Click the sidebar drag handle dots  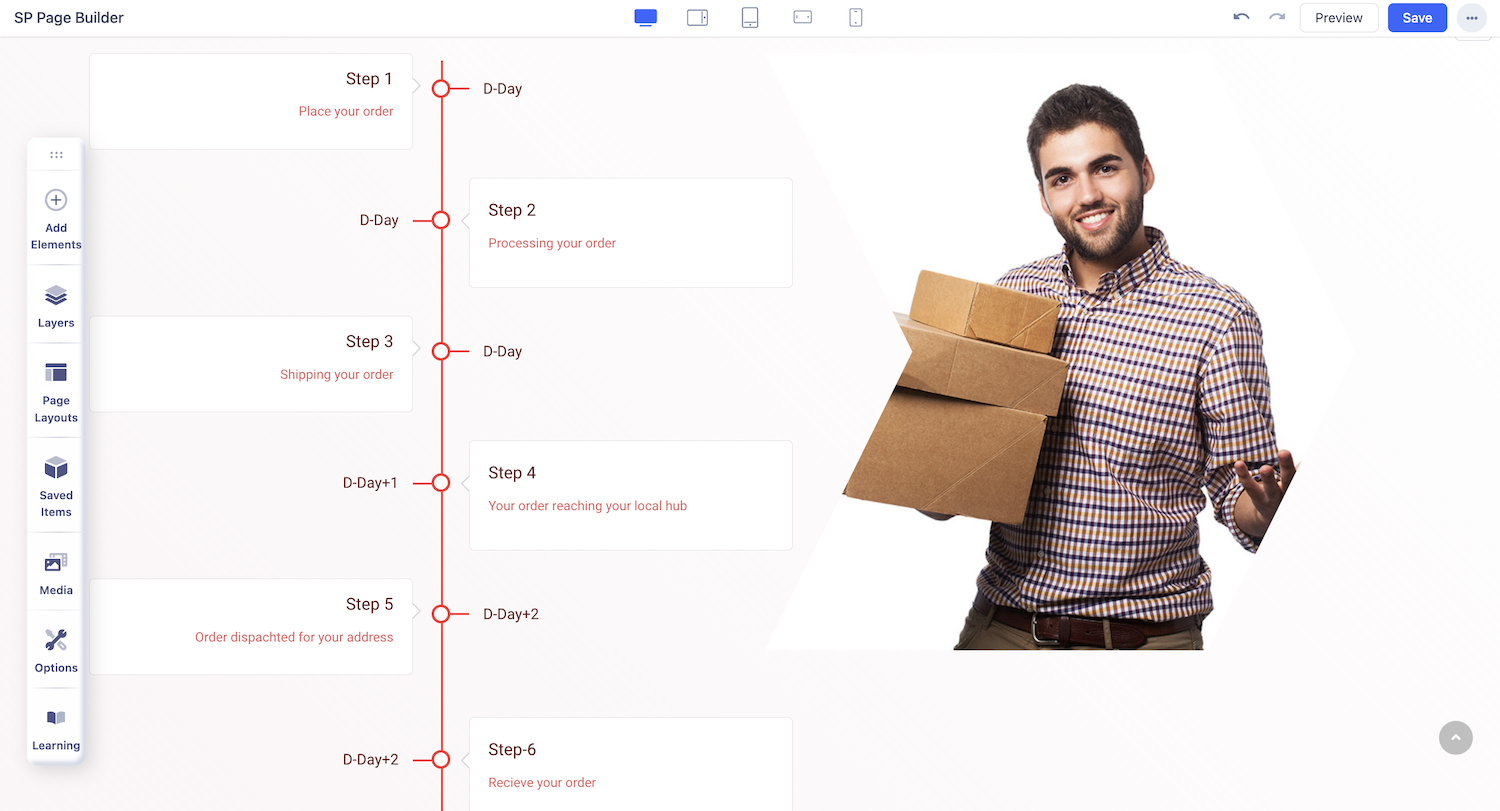tap(56, 155)
